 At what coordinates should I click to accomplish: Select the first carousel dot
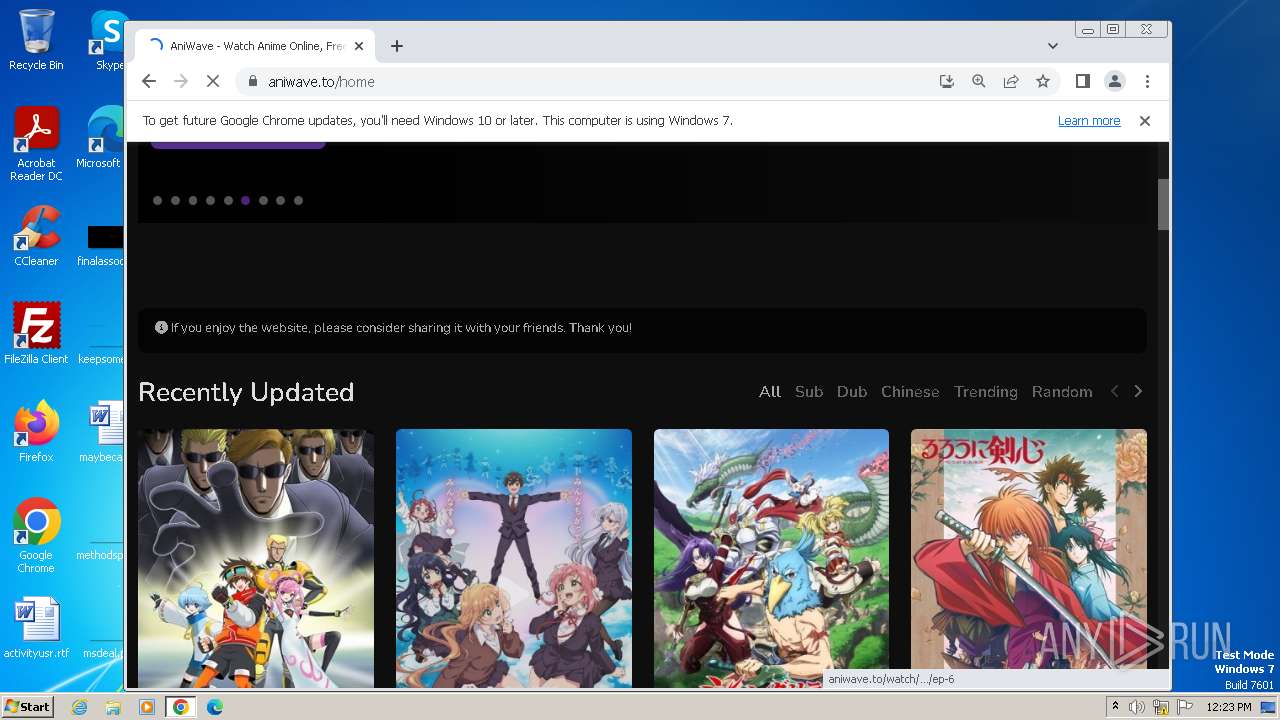click(157, 200)
